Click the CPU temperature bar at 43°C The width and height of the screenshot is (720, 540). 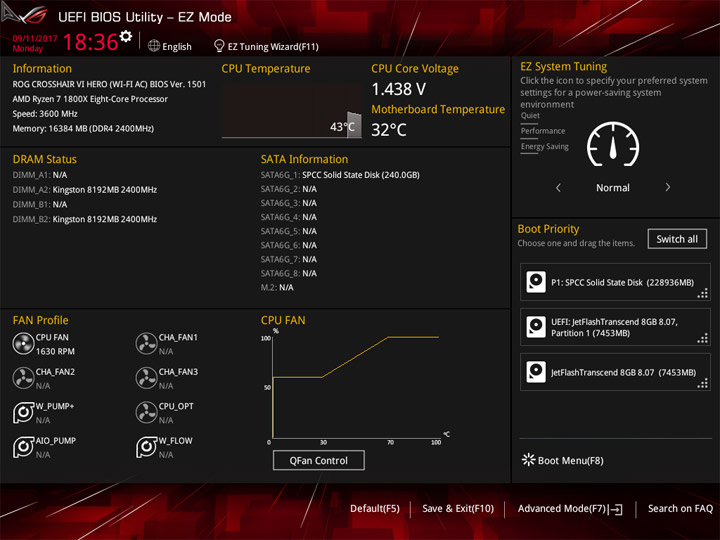pyautogui.click(x=354, y=124)
